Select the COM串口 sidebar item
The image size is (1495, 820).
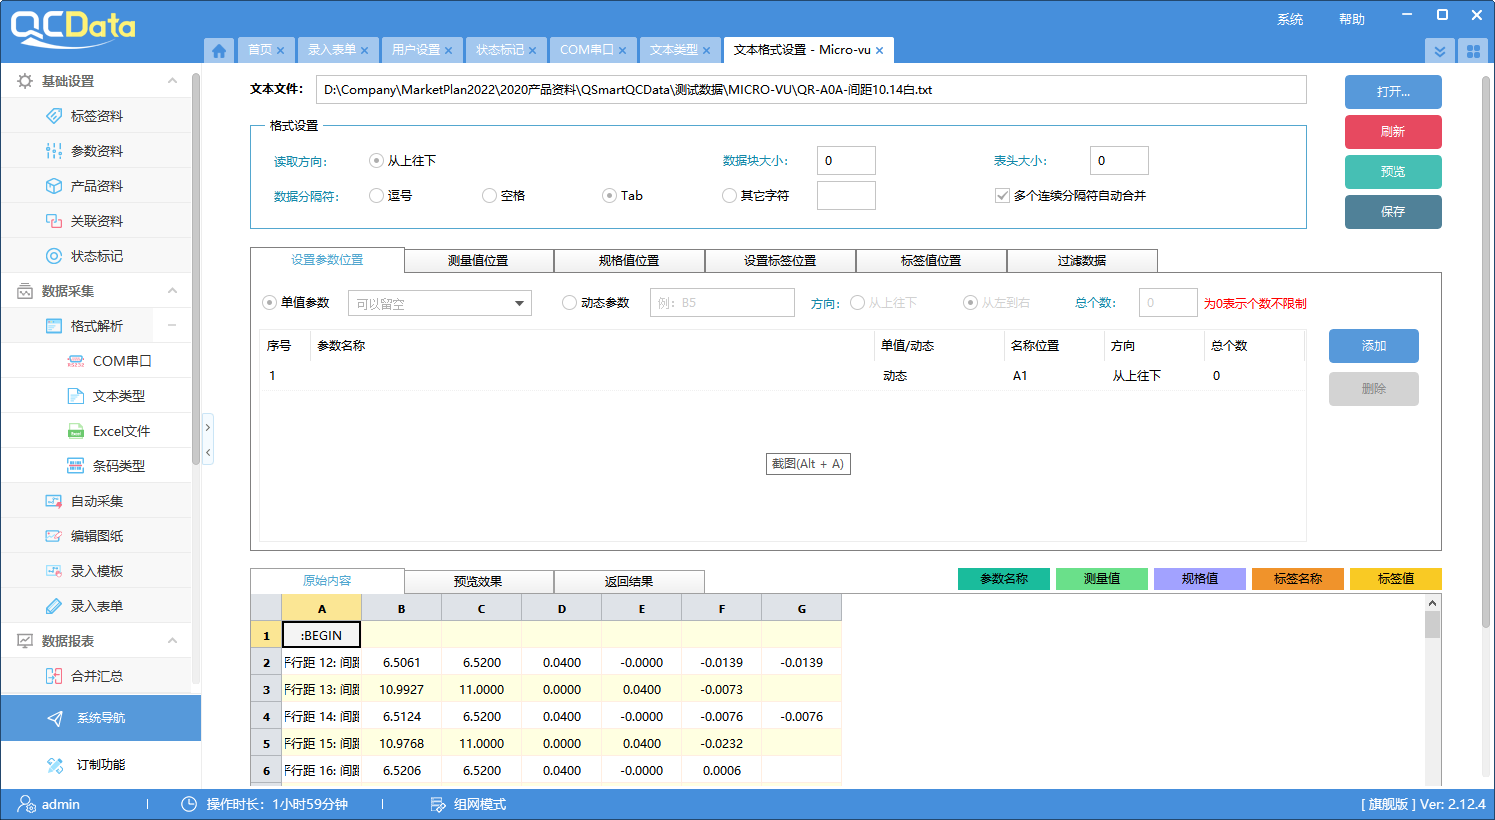point(121,361)
